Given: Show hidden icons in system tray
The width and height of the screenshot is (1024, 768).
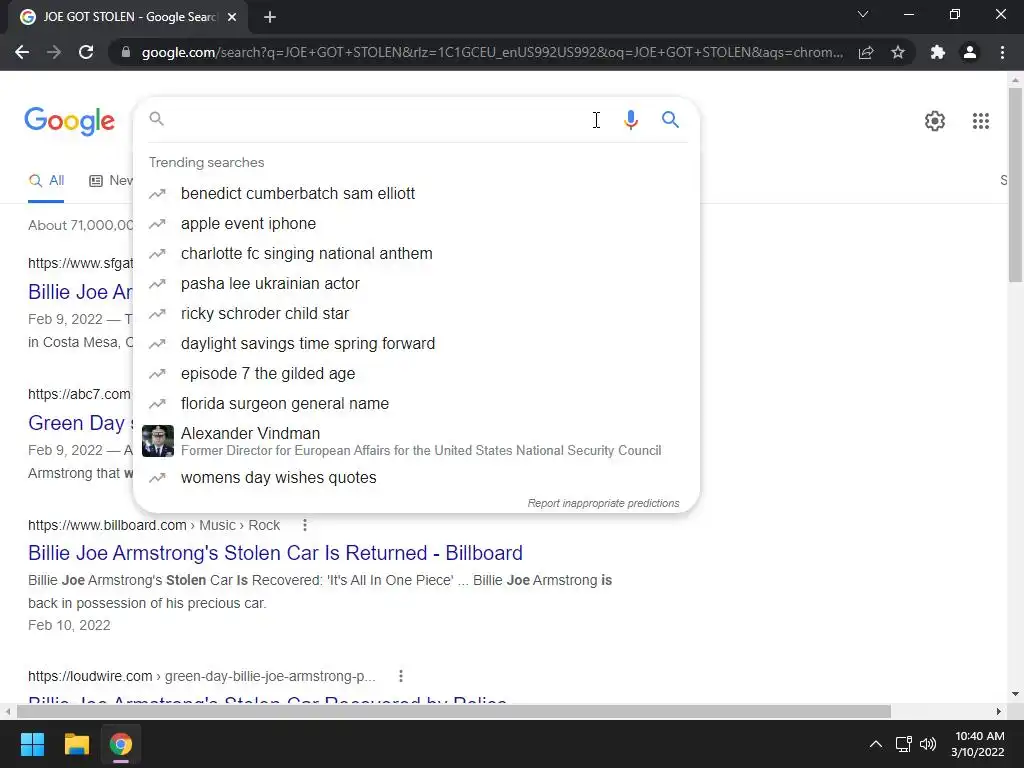Looking at the screenshot, I should pyautogui.click(x=876, y=744).
